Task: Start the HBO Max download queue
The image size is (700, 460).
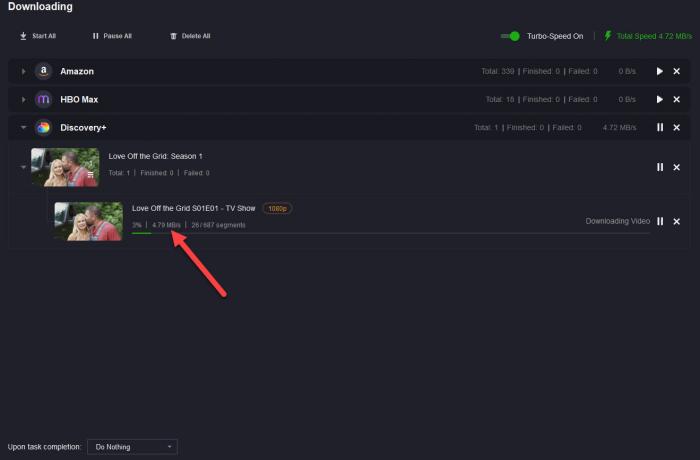Action: 660,100
